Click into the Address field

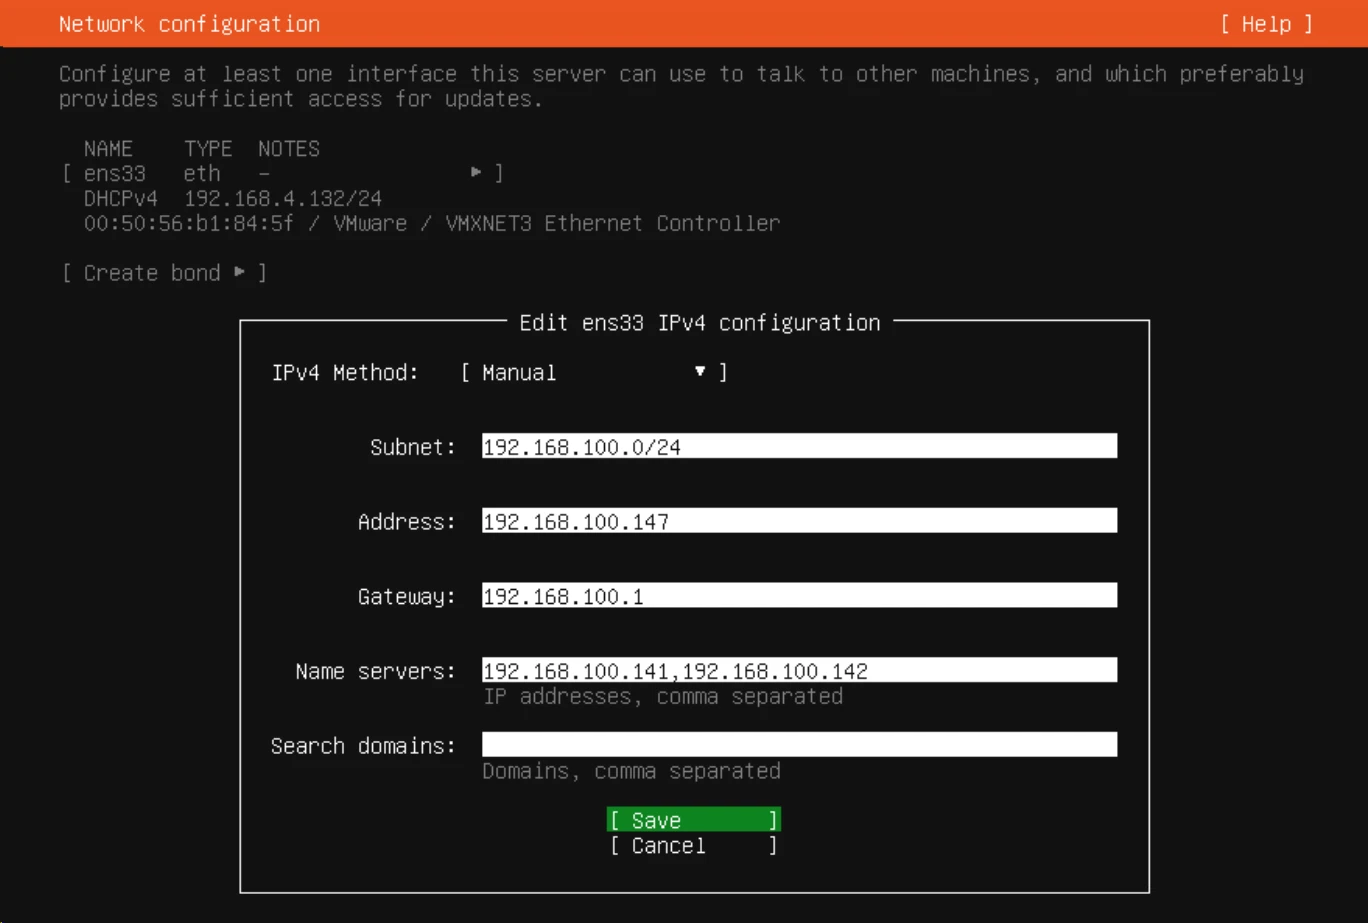tap(798, 521)
